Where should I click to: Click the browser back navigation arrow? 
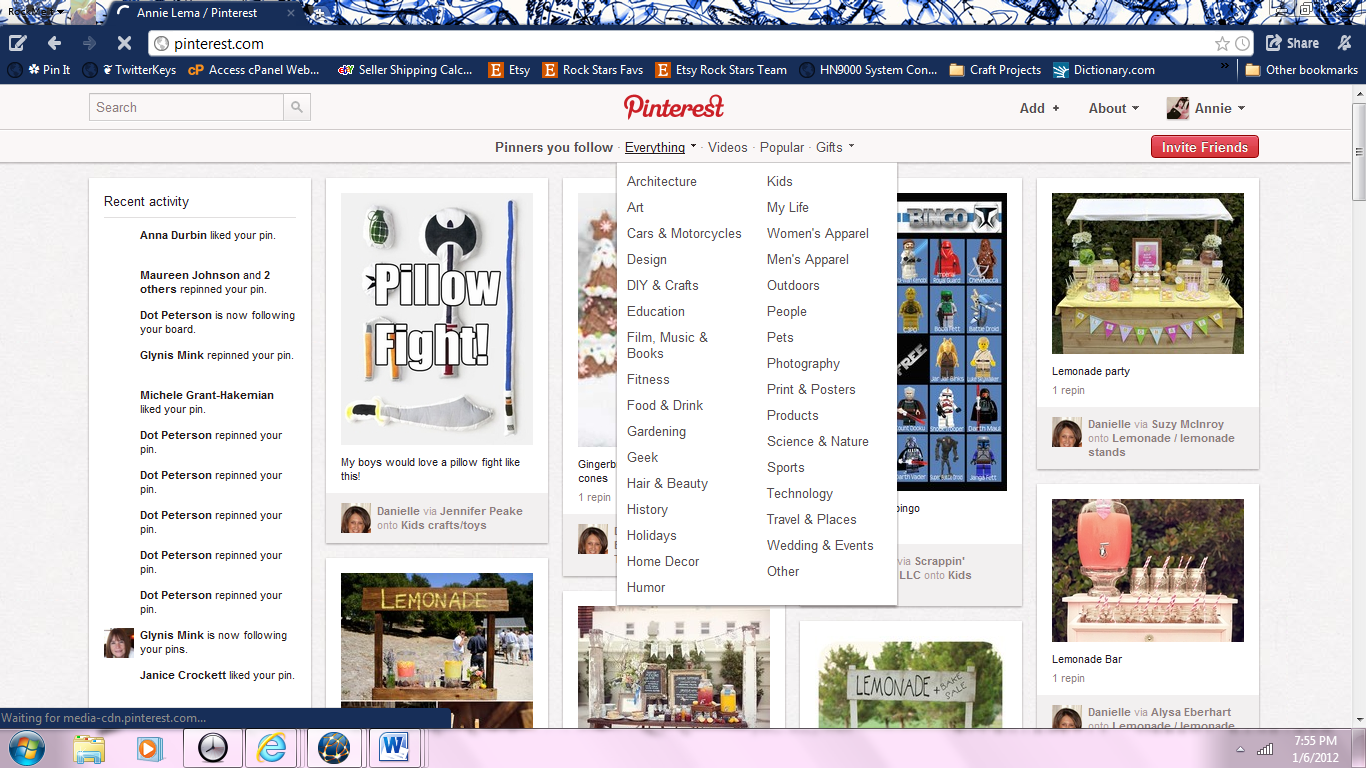pyautogui.click(x=54, y=43)
